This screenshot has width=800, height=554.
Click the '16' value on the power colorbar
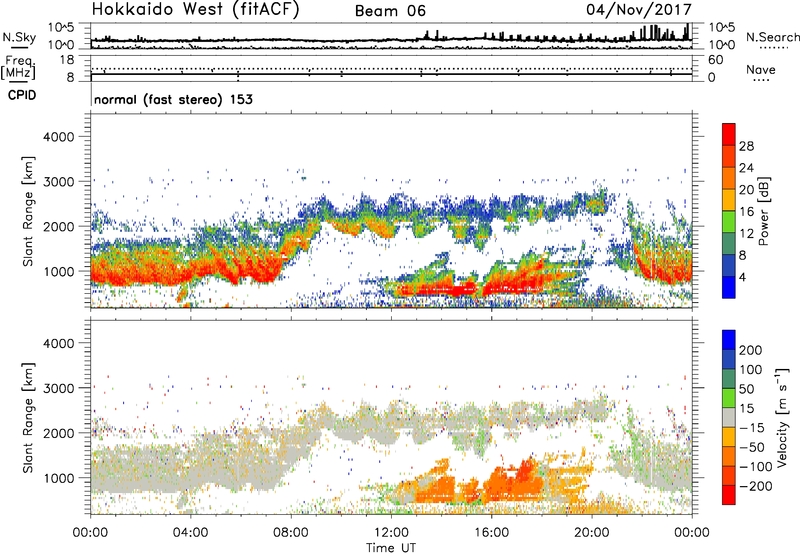746,212
